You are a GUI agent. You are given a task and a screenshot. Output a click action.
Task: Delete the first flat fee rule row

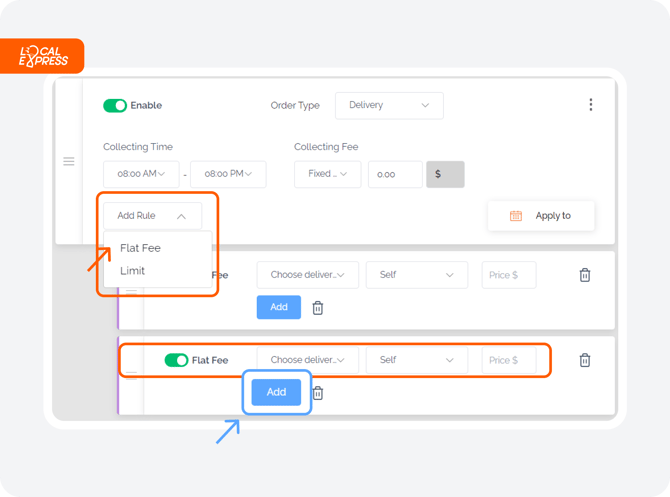585,275
